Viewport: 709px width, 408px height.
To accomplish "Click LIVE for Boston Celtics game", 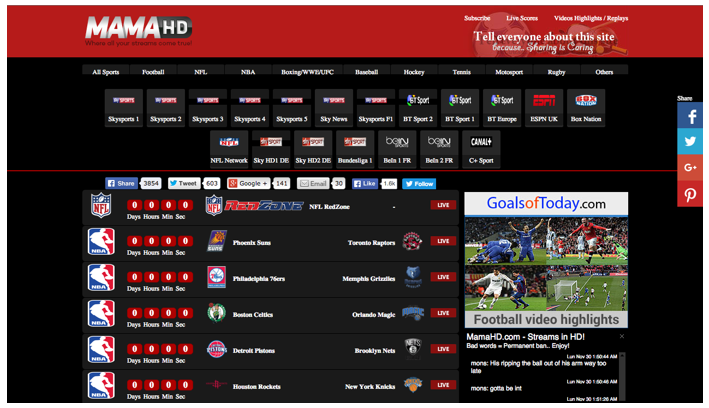I will pos(443,313).
